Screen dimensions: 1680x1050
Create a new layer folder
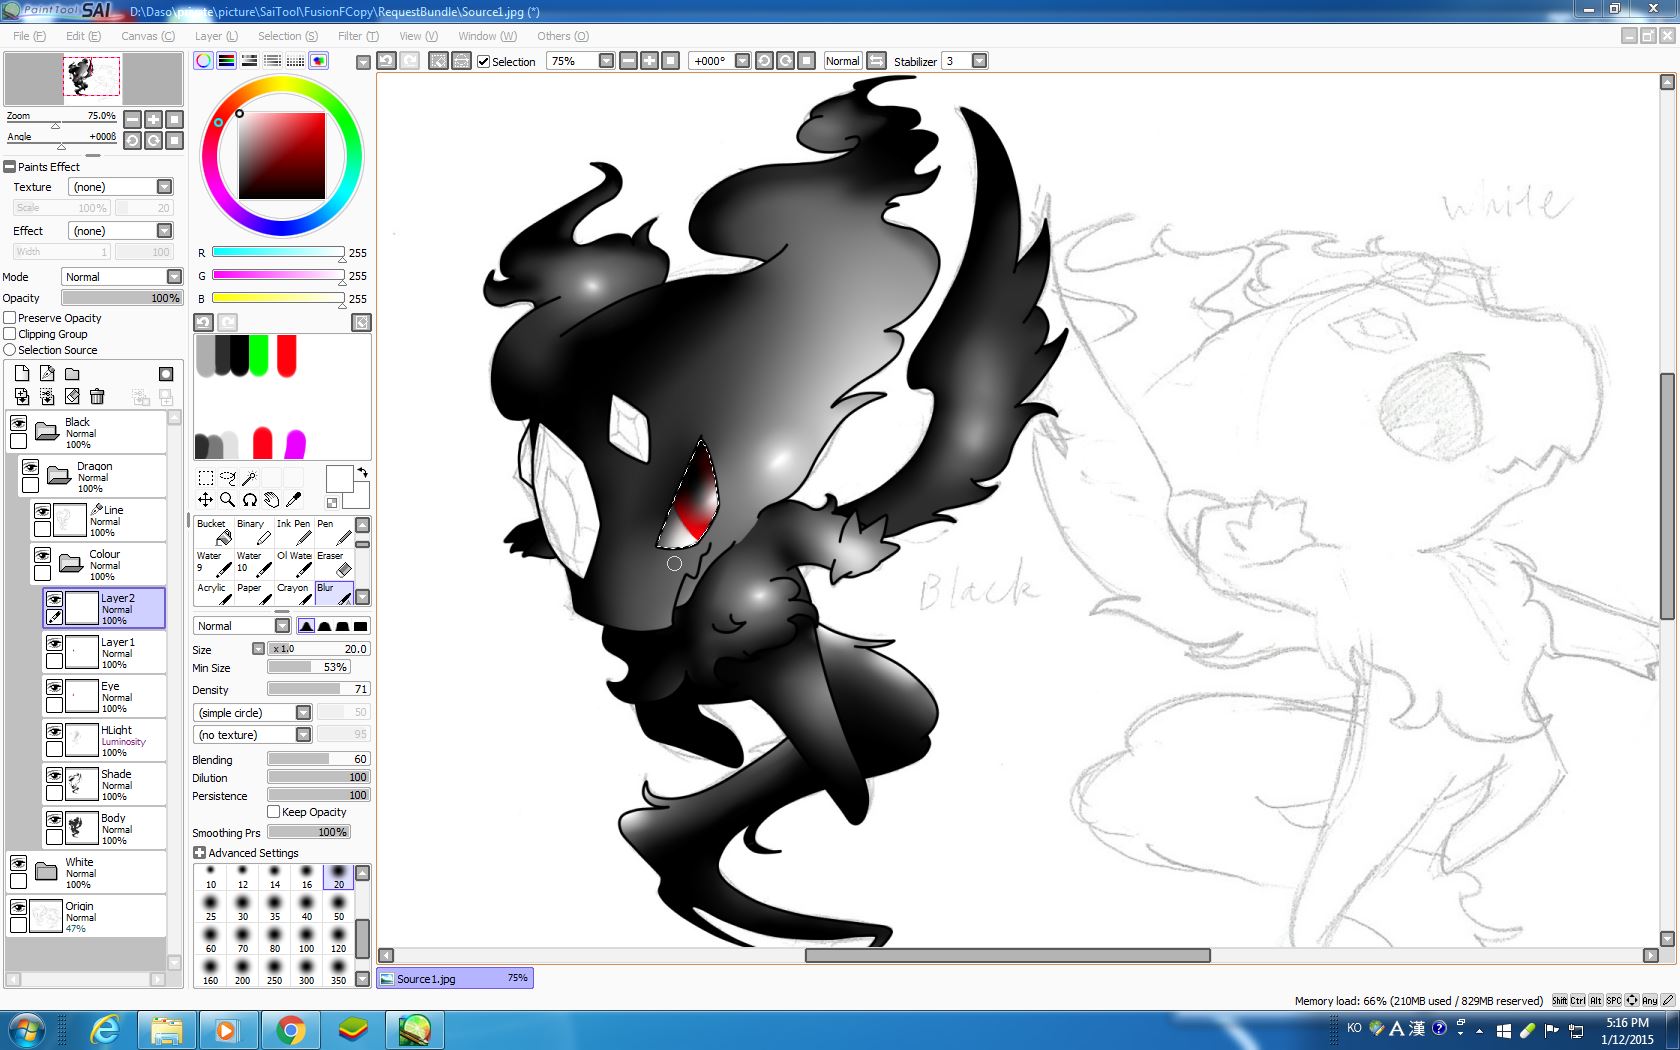click(x=72, y=373)
